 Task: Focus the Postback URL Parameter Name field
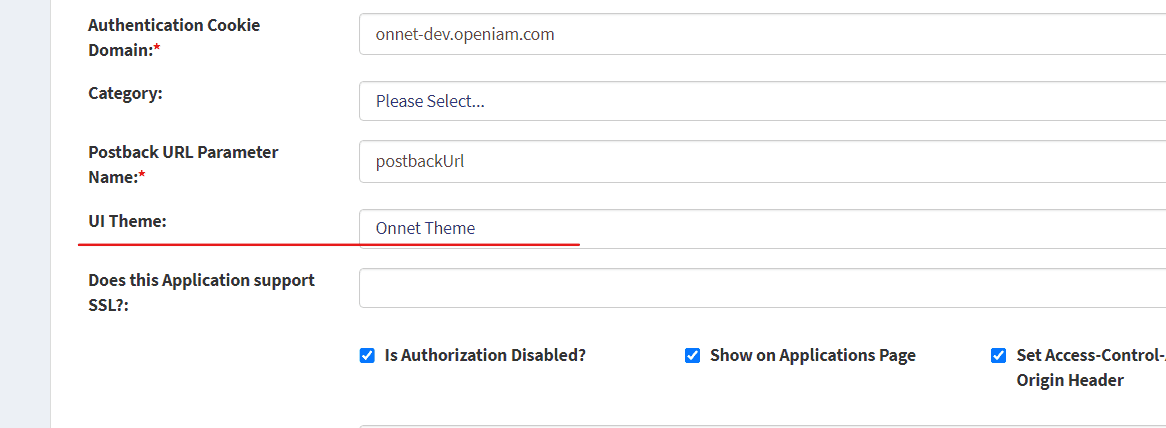tap(760, 161)
